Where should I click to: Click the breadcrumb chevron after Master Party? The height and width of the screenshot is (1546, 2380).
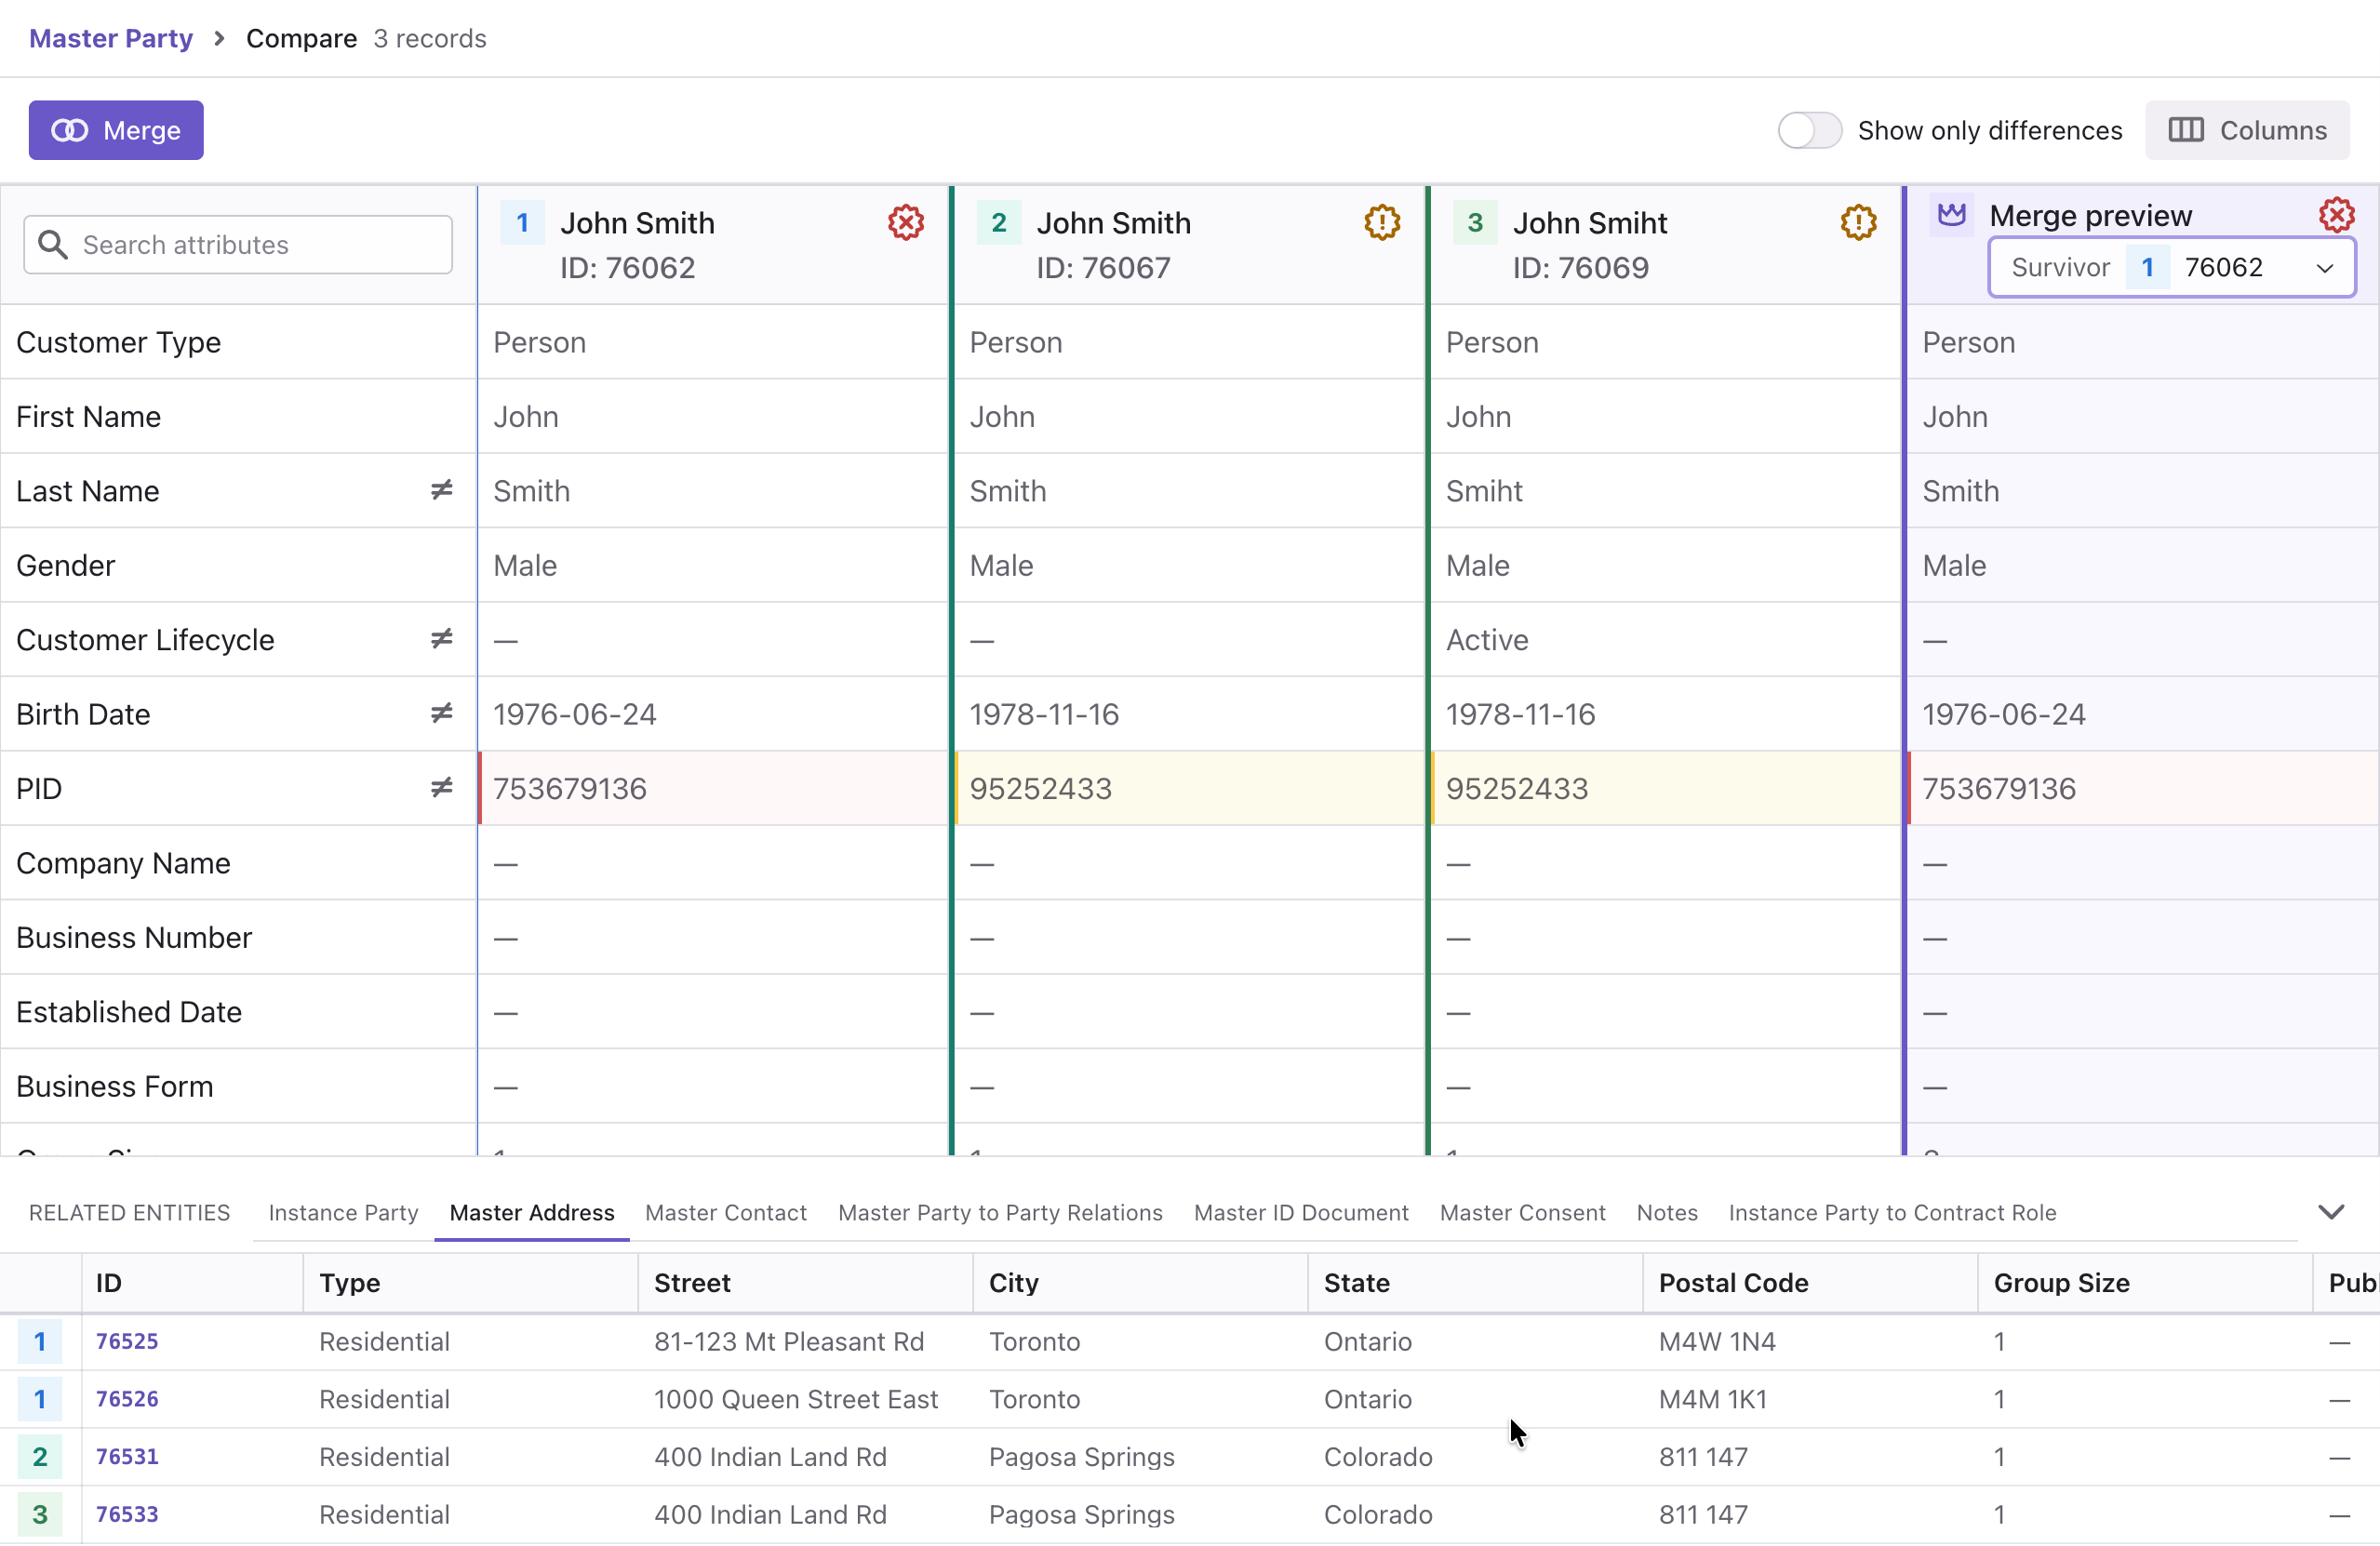(x=219, y=38)
